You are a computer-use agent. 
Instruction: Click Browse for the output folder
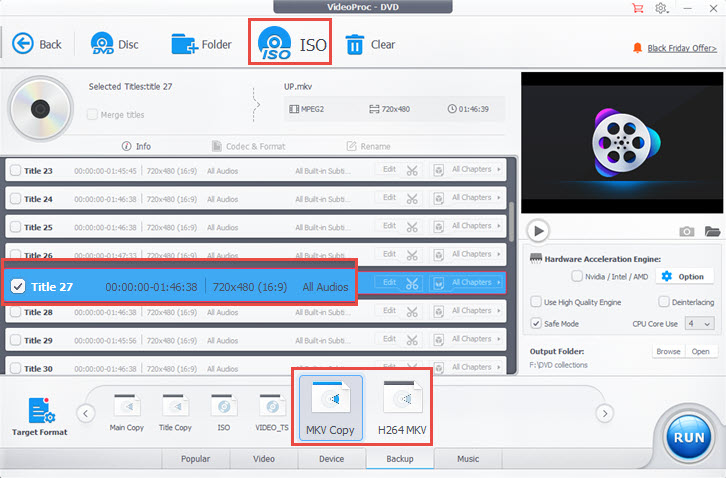pos(668,352)
